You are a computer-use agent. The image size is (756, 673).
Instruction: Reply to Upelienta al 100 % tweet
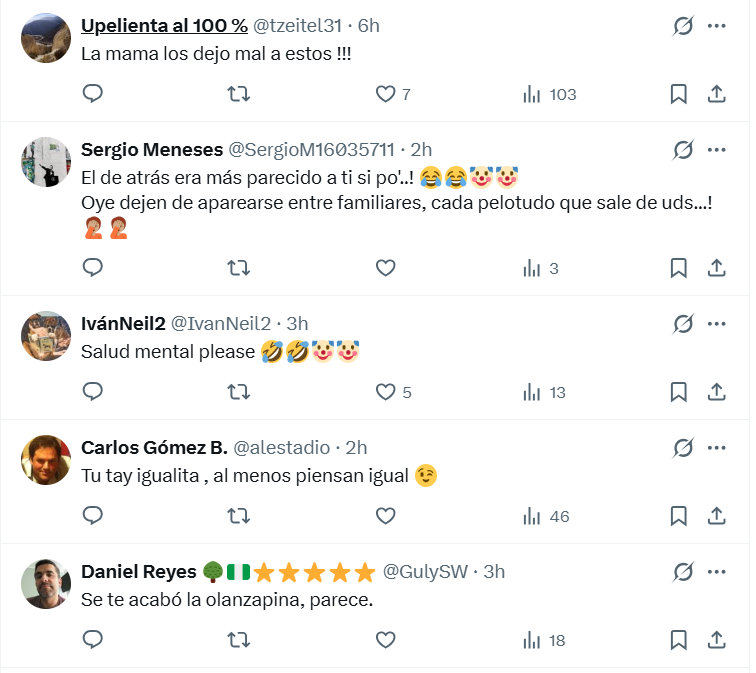pos(92,94)
